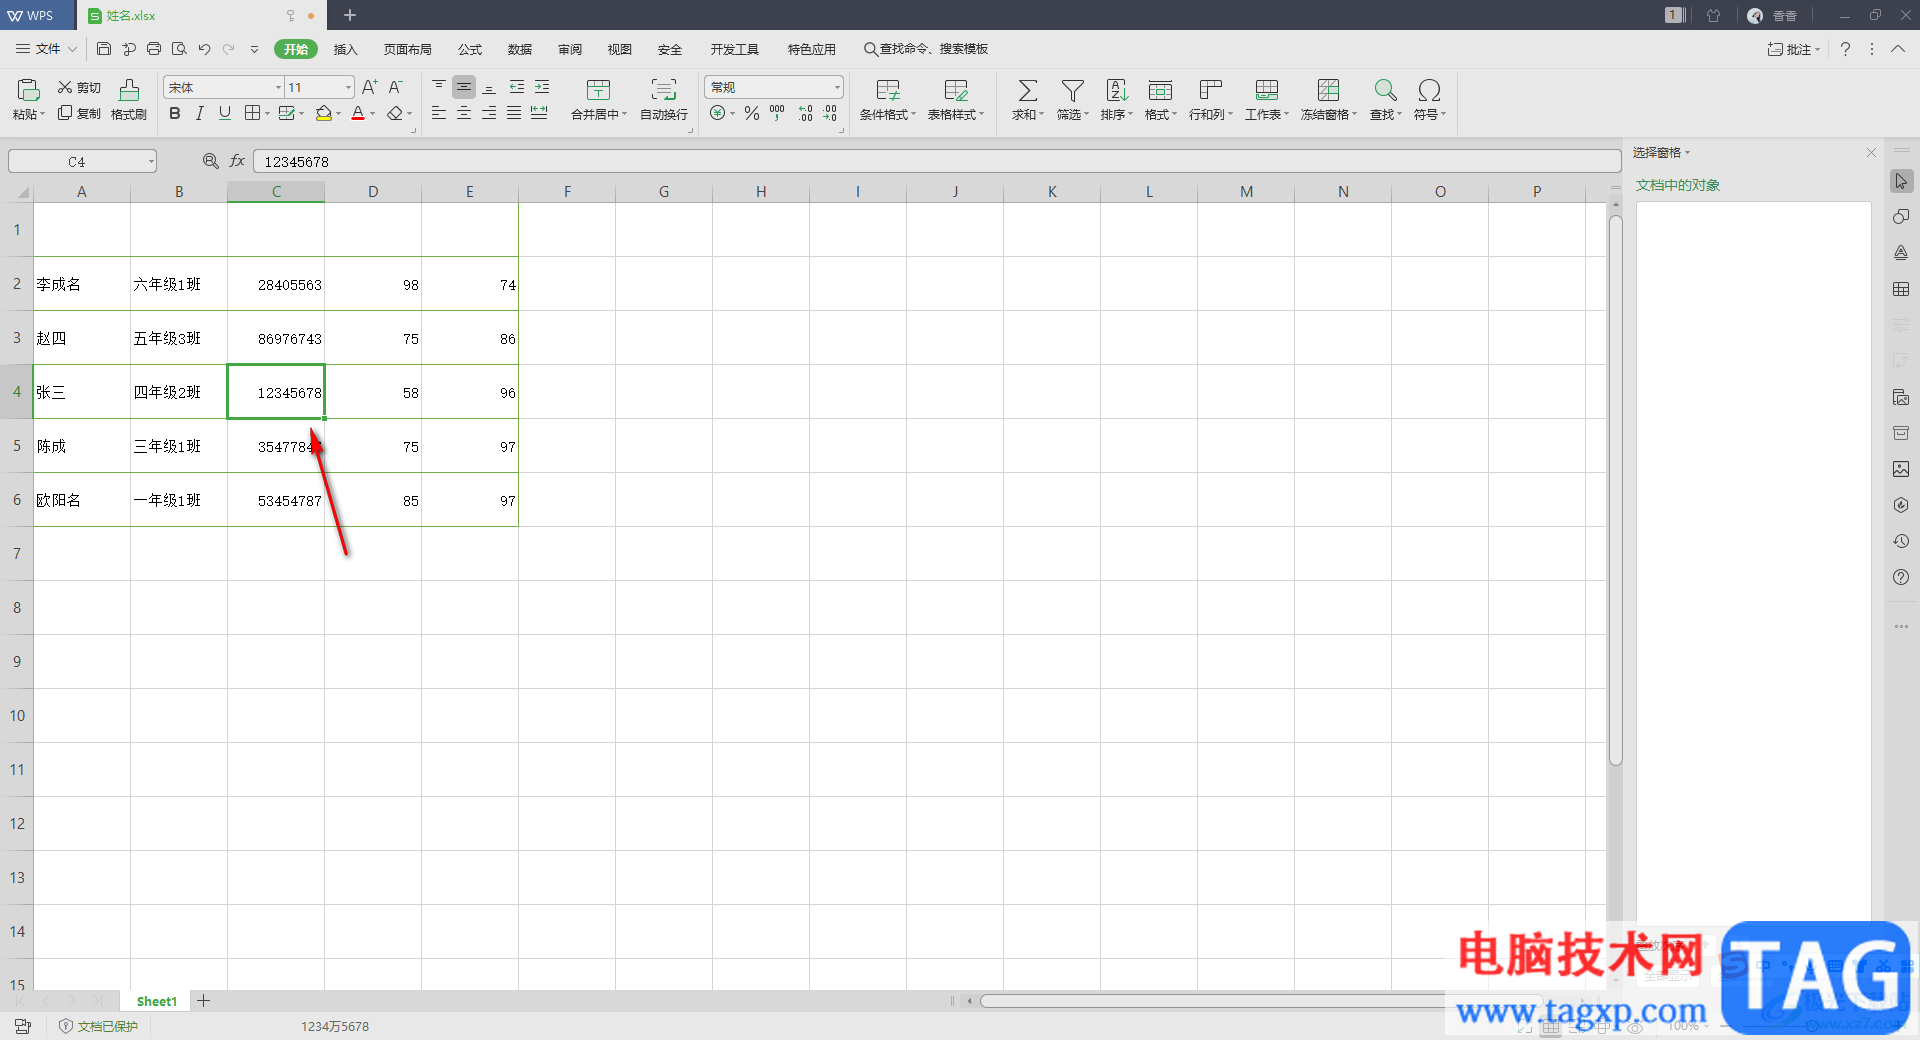Click 文档已保护 in the status bar
The height and width of the screenshot is (1040, 1920).
pos(98,1026)
